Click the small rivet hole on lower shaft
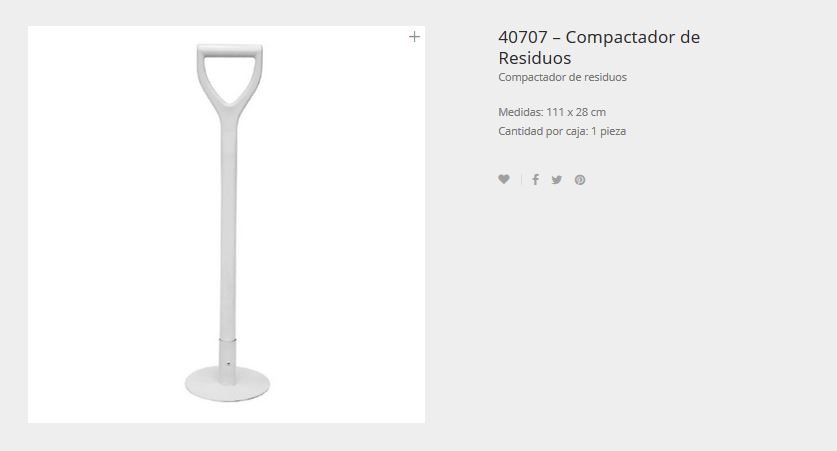 [x=228, y=364]
